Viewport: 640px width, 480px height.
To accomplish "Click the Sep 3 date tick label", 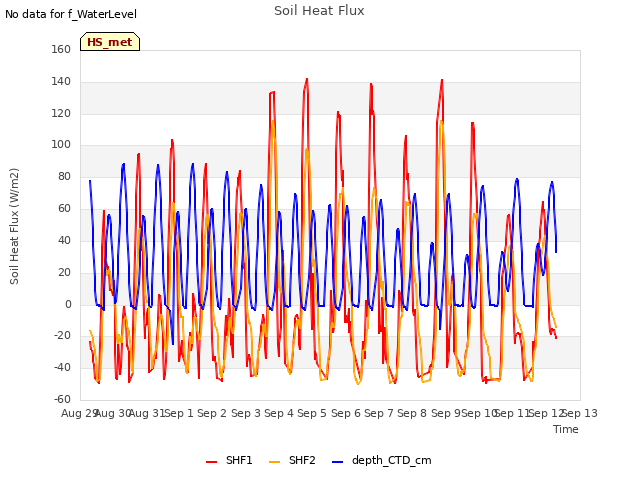I will click(246, 413).
